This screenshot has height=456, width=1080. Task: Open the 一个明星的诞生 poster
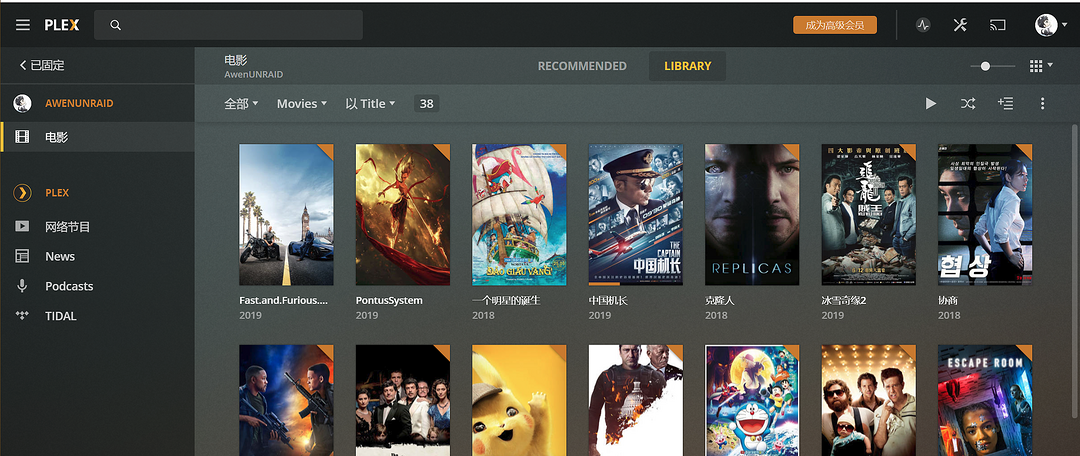pos(519,215)
